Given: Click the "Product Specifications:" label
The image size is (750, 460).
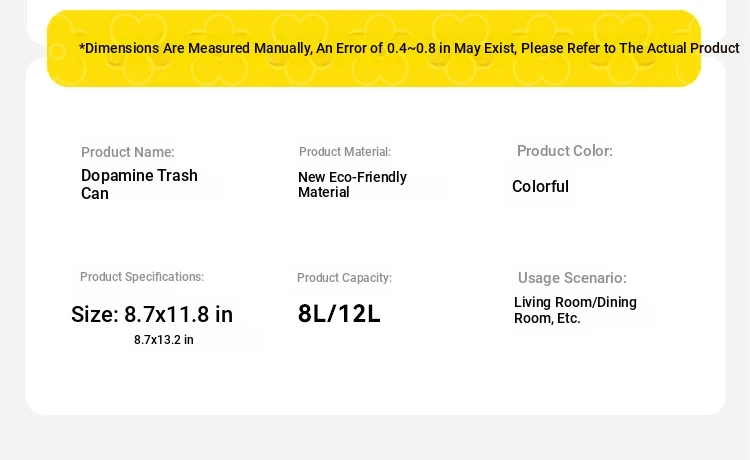Looking at the screenshot, I should point(142,277).
